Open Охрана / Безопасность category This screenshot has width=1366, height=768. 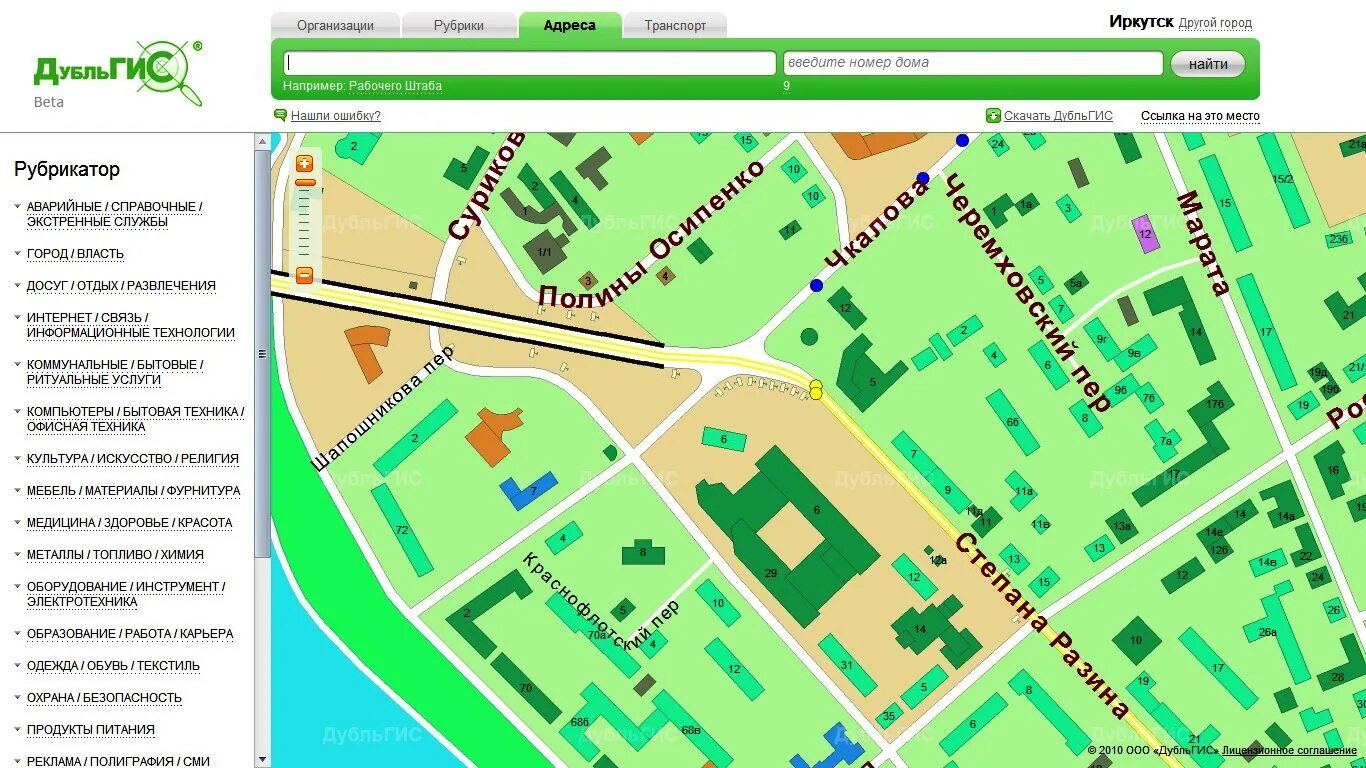(x=104, y=698)
